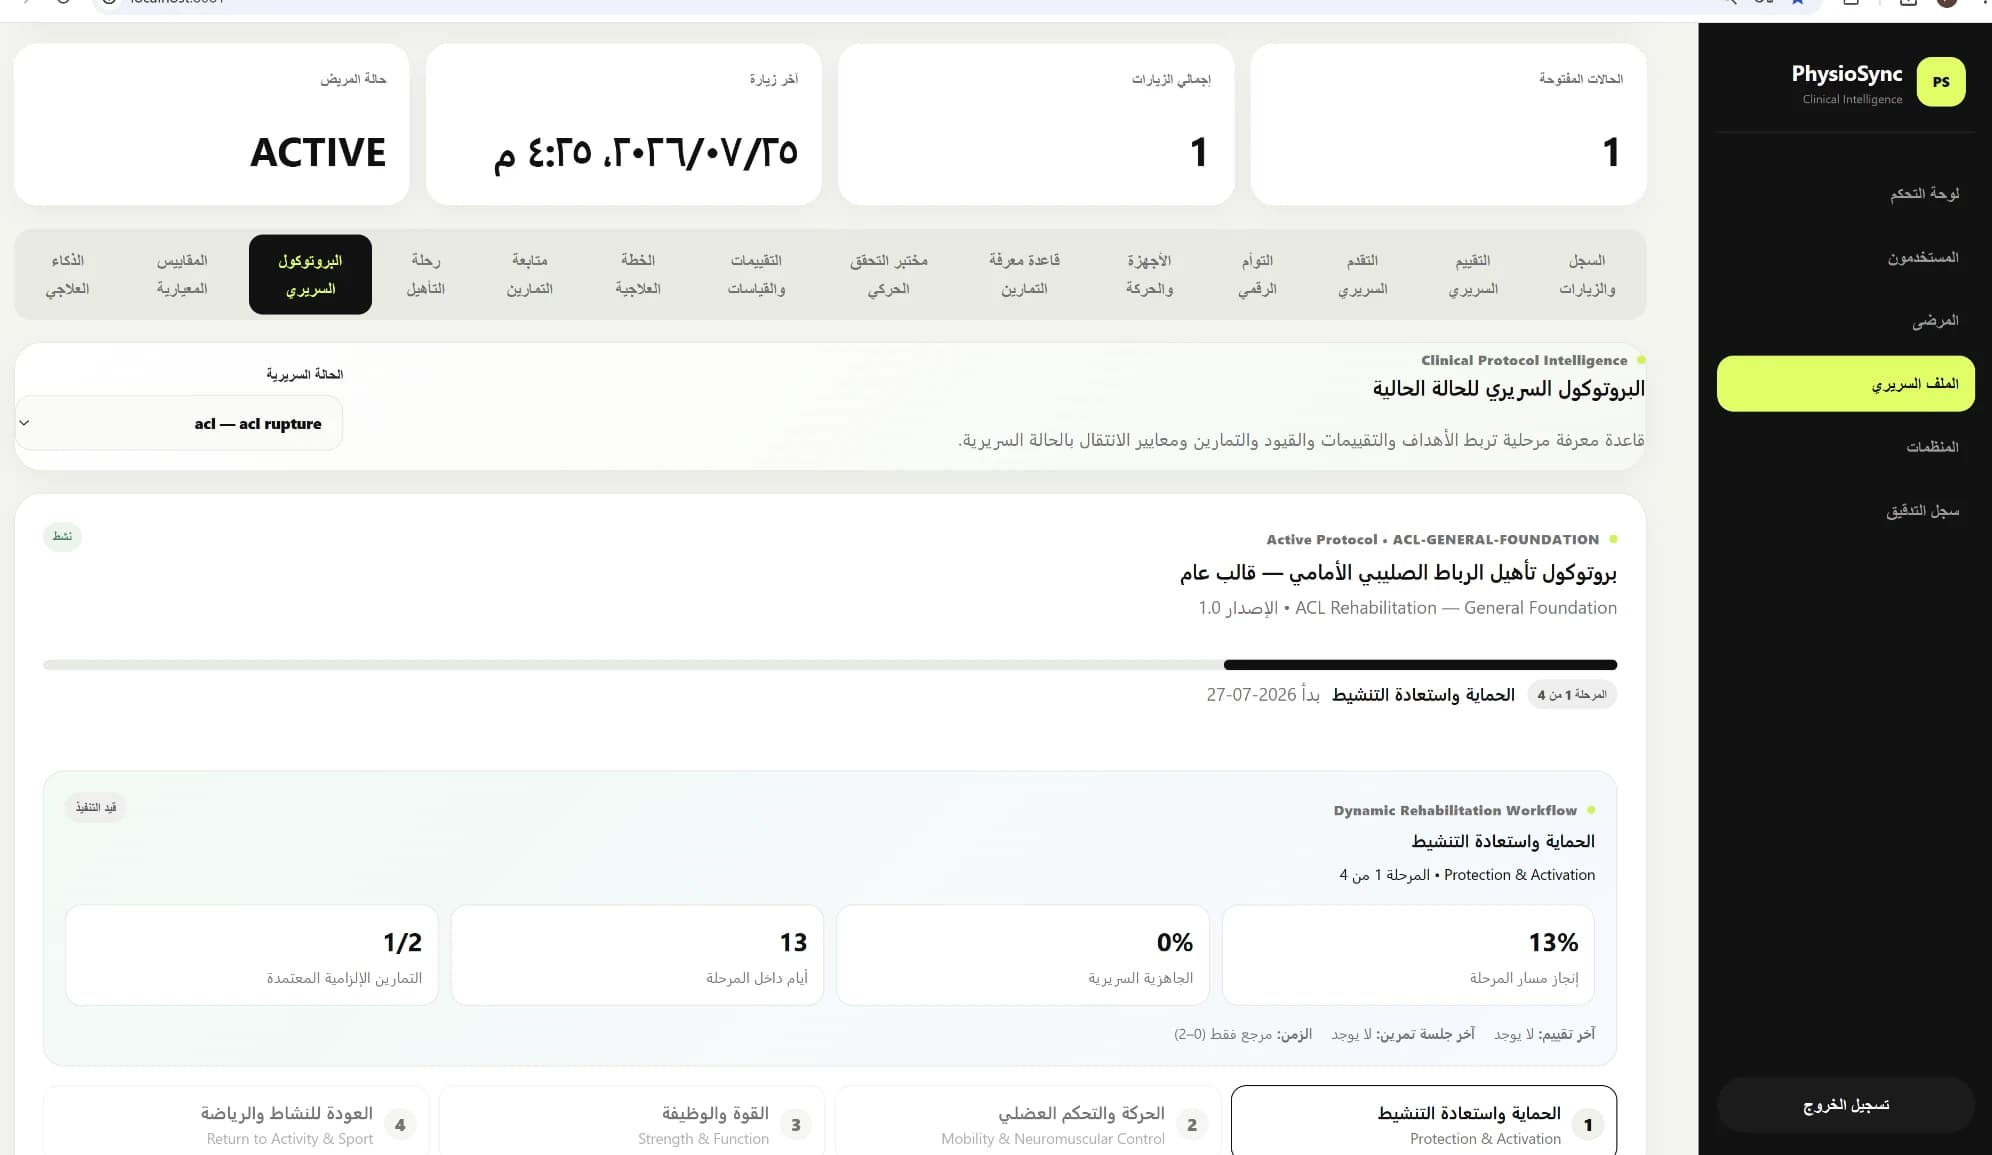Click the آخر زيارة date card
This screenshot has height=1155, width=1992.
coord(624,124)
